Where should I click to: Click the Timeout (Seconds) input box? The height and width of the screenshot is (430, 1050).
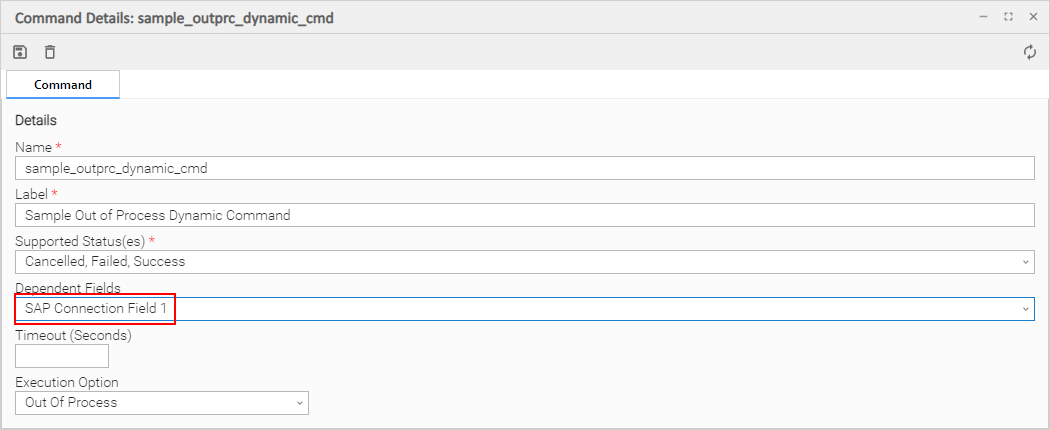(62, 356)
